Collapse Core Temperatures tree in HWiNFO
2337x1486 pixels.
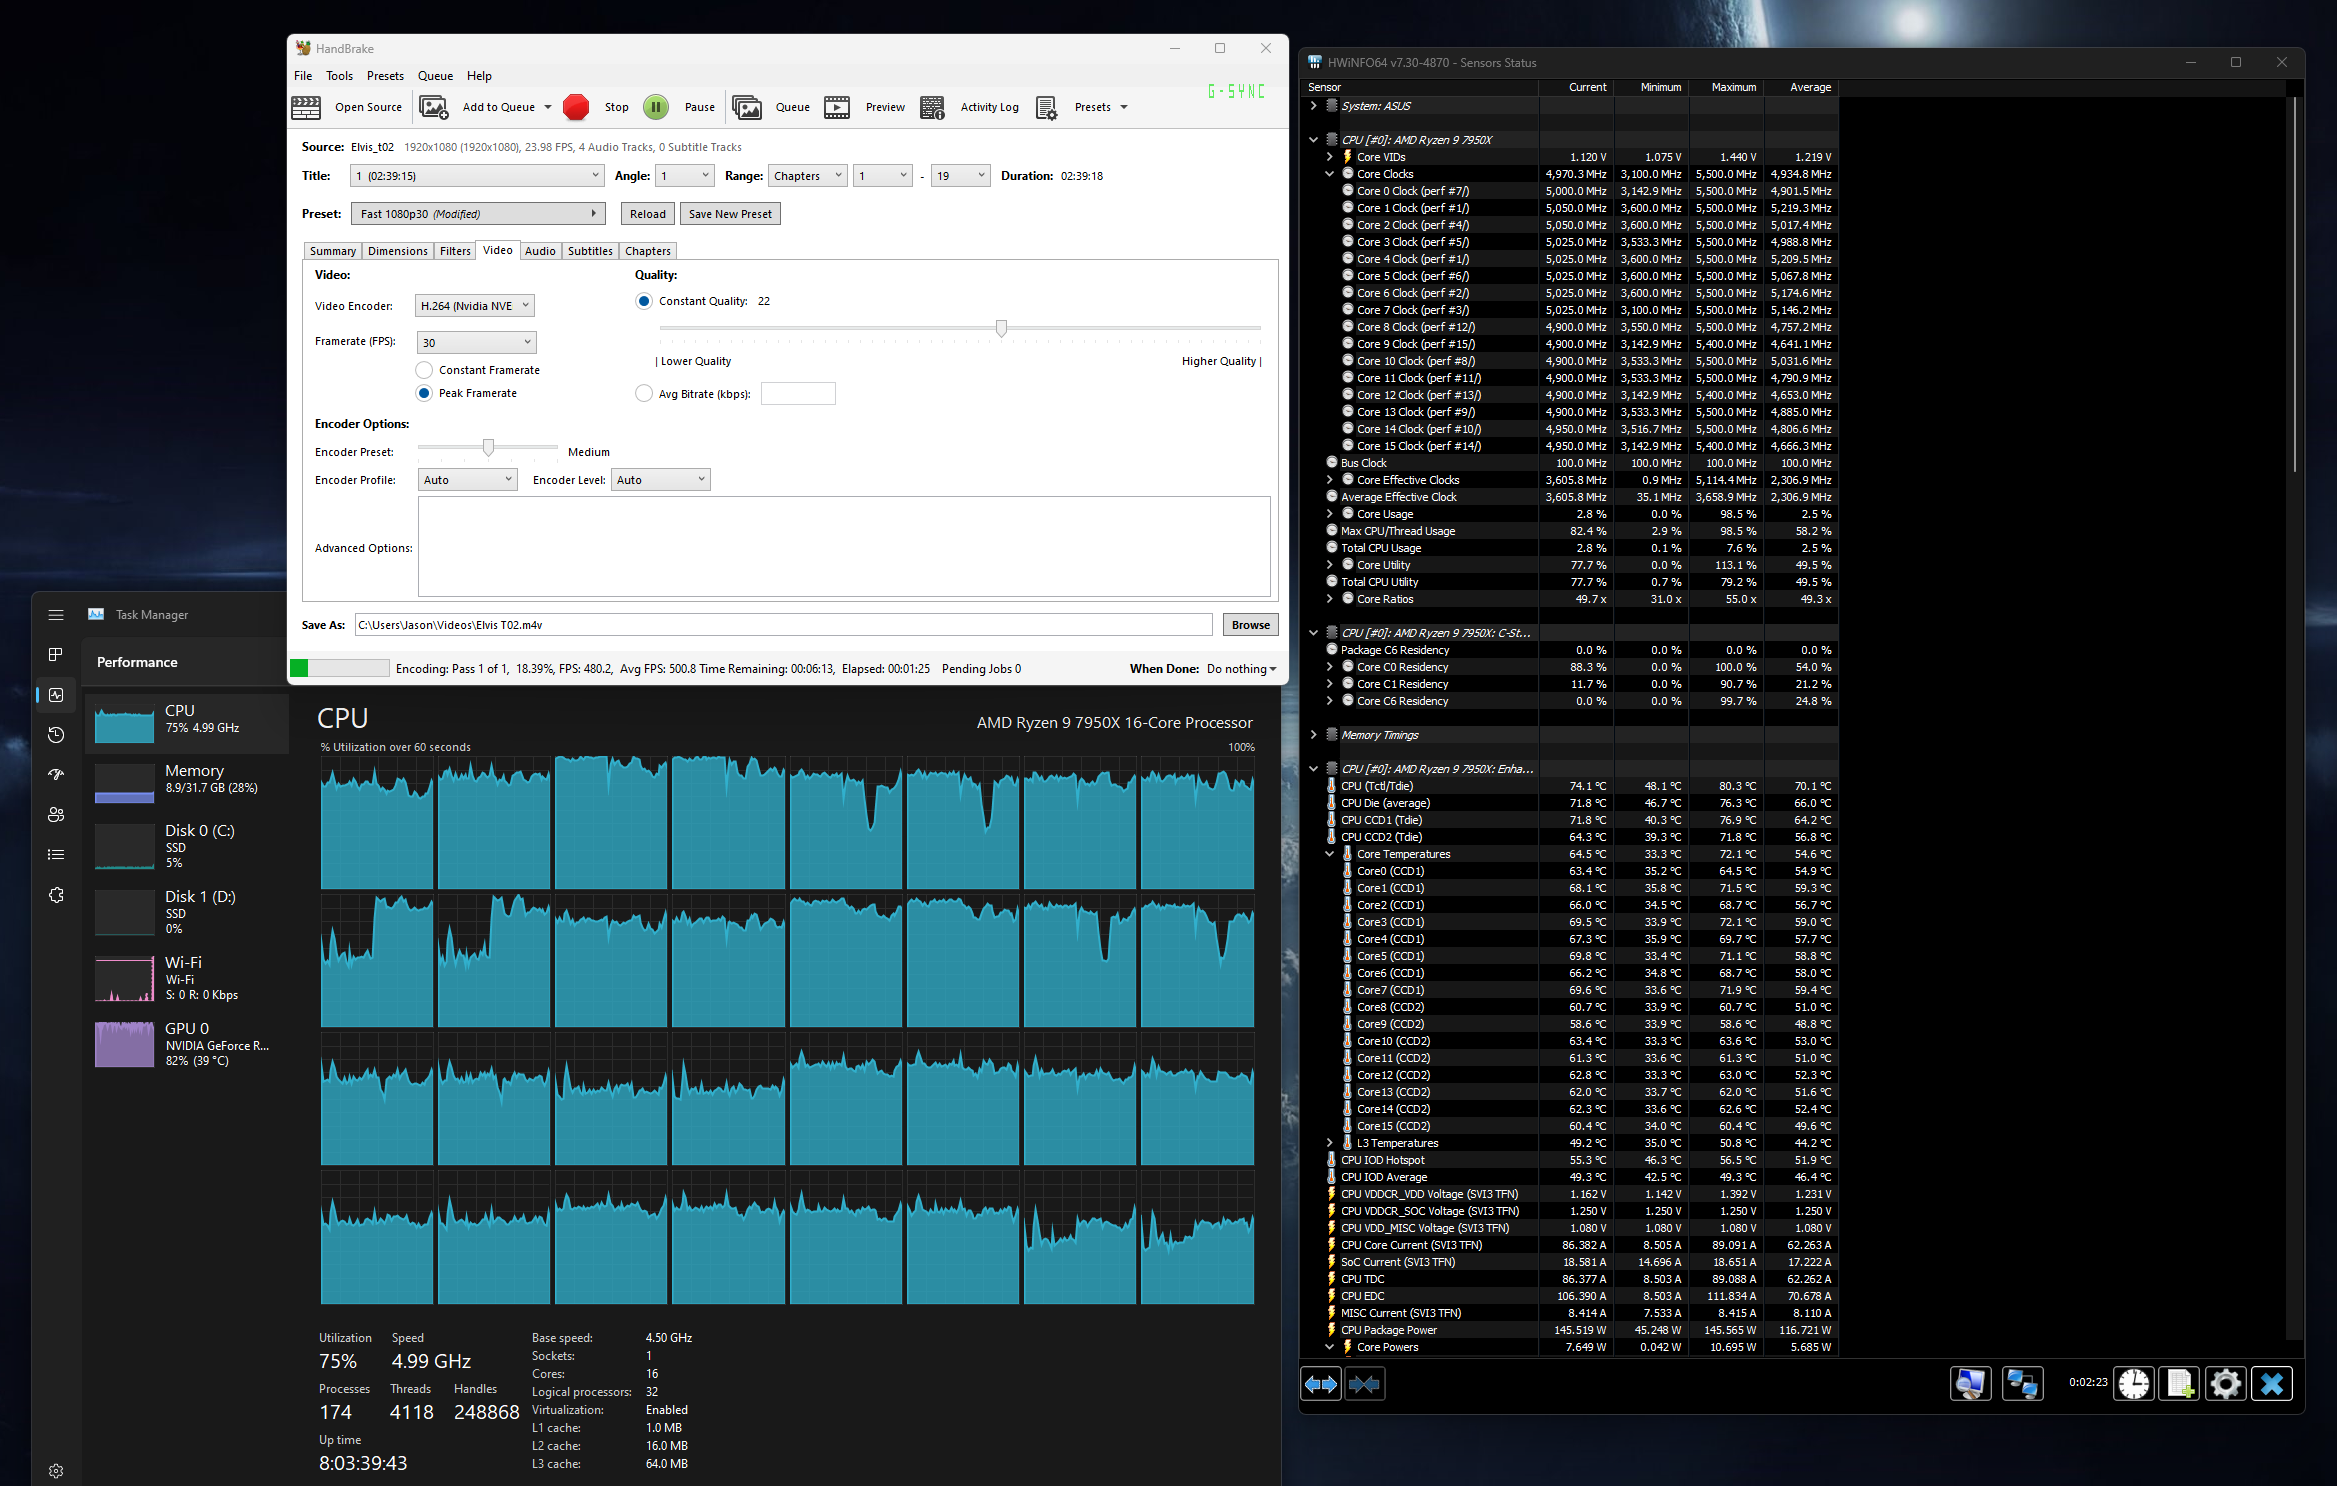[x=1330, y=854]
